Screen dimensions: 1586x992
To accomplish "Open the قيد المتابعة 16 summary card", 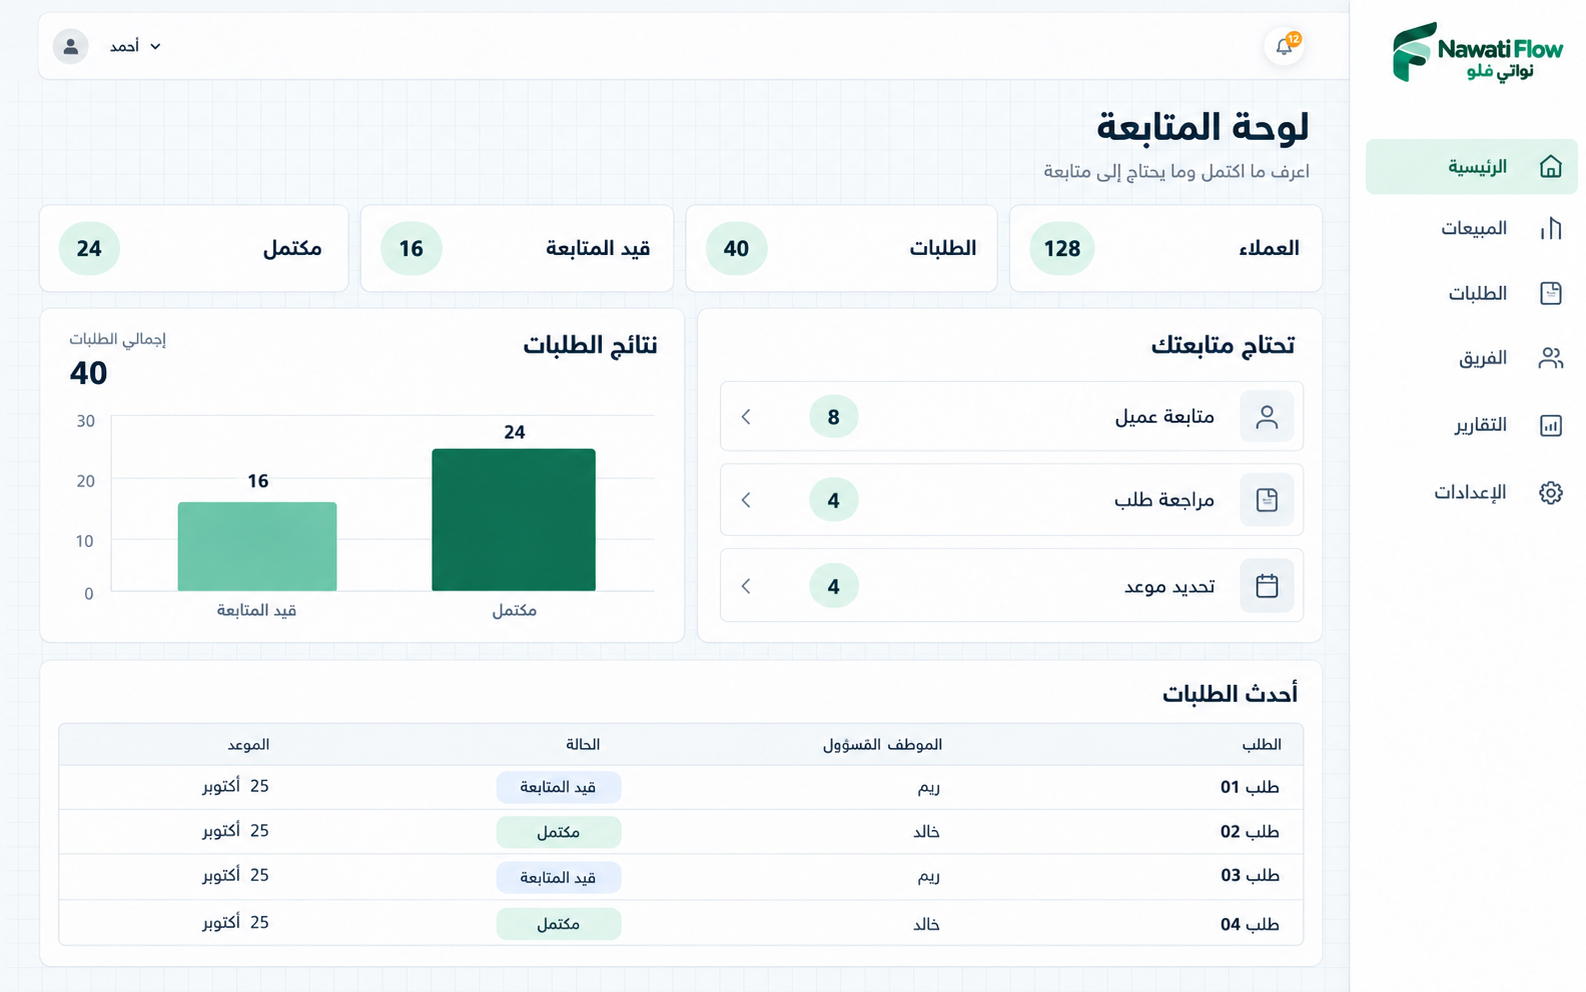I will [x=517, y=249].
